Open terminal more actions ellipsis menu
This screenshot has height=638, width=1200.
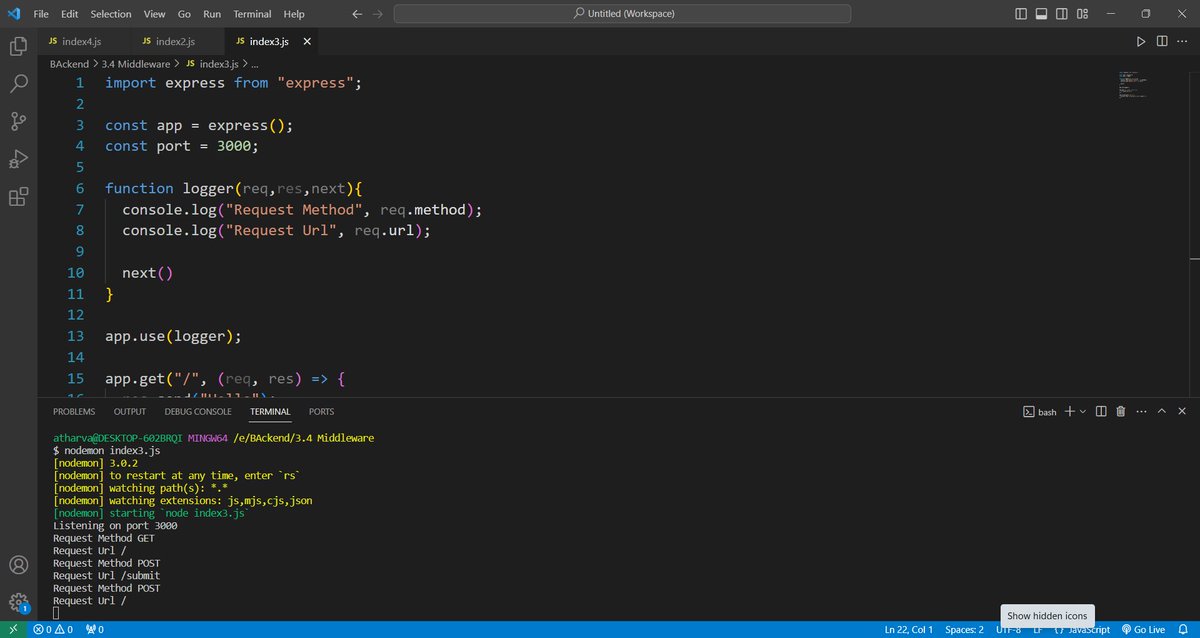click(x=1142, y=410)
